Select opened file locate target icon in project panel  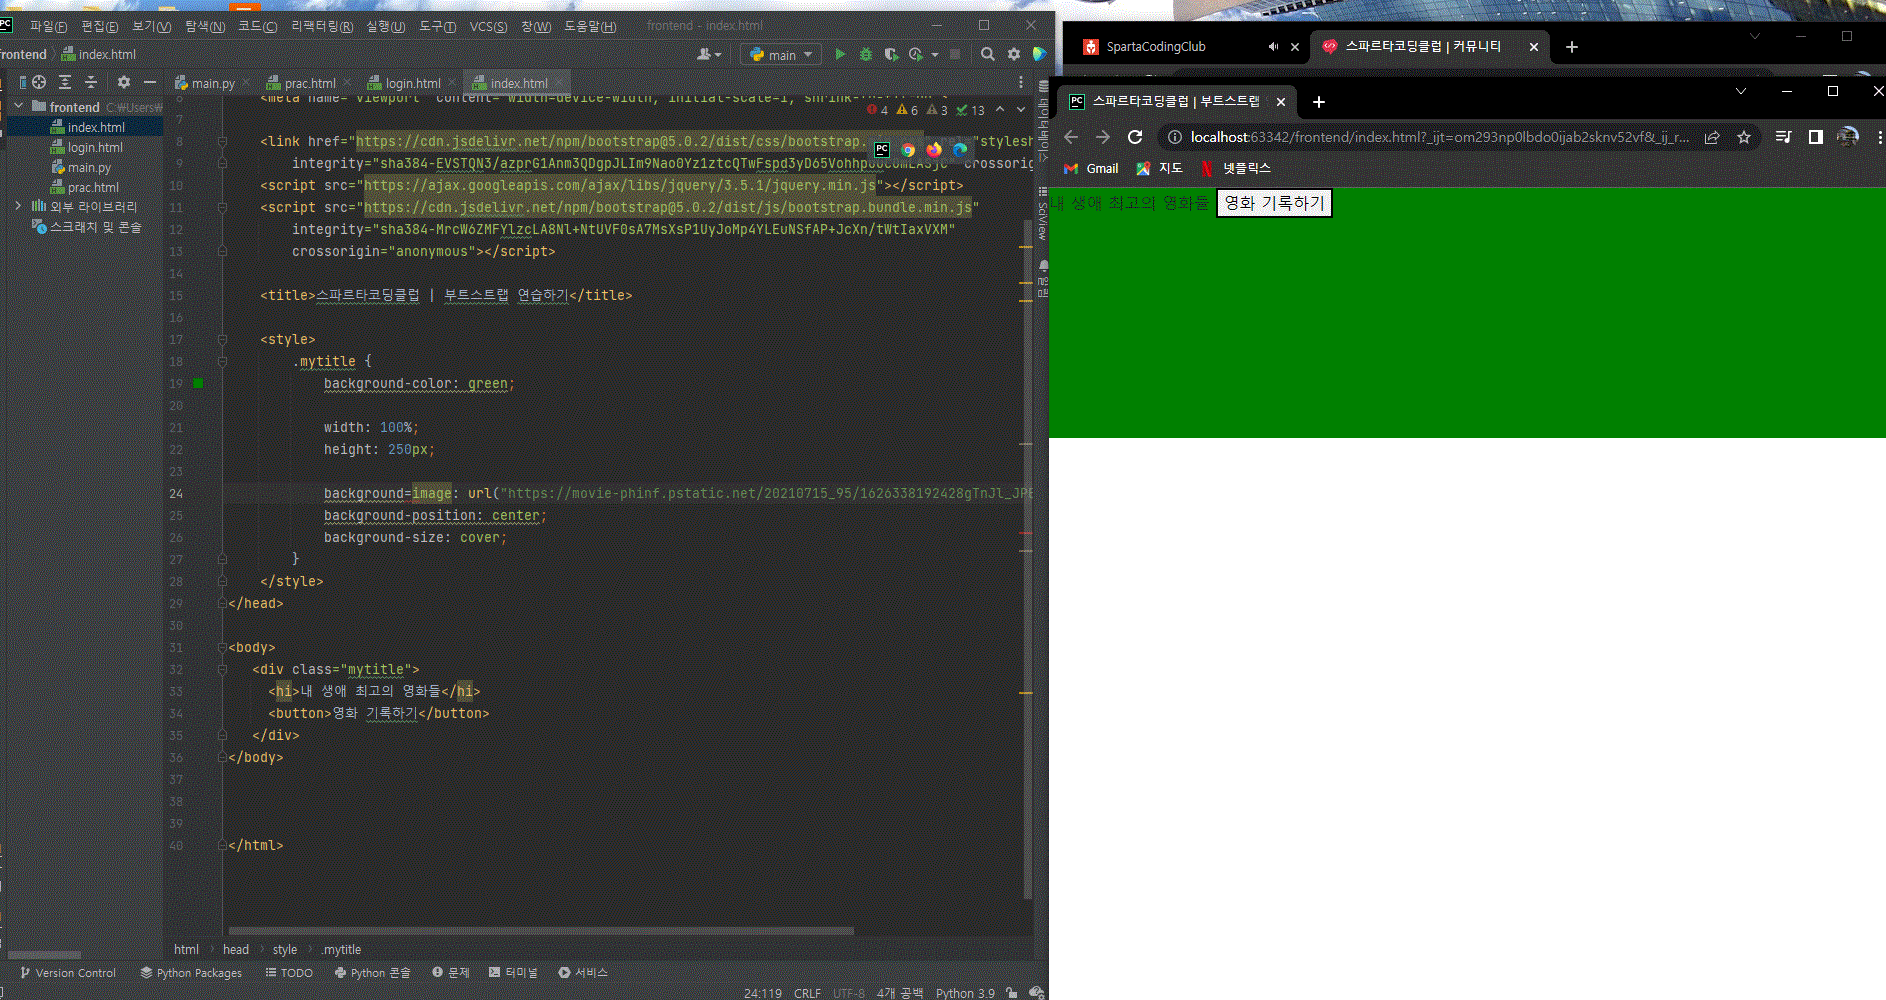[x=39, y=82]
